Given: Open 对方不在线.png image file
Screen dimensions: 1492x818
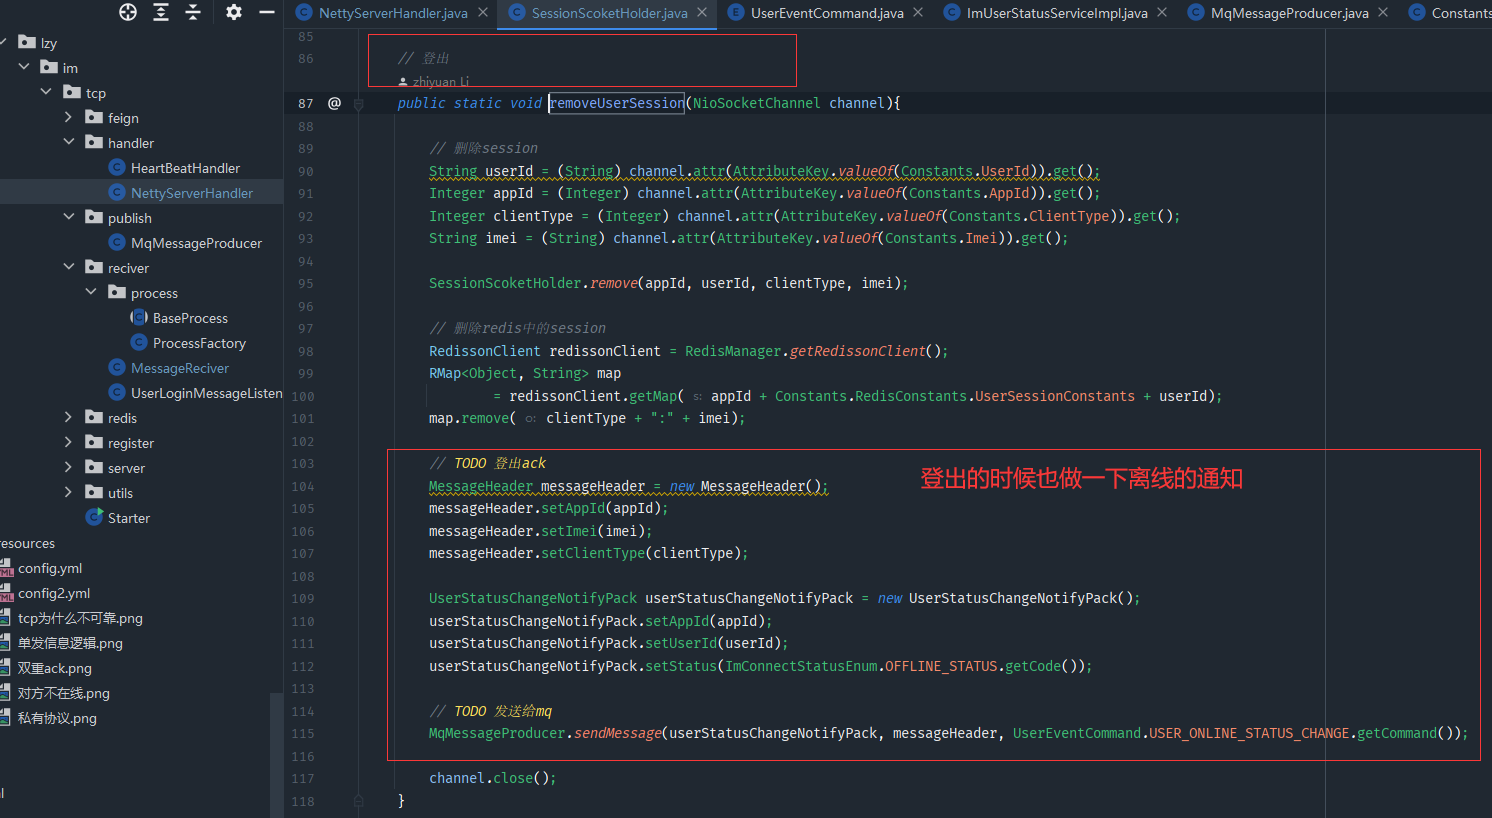Looking at the screenshot, I should (x=64, y=693).
